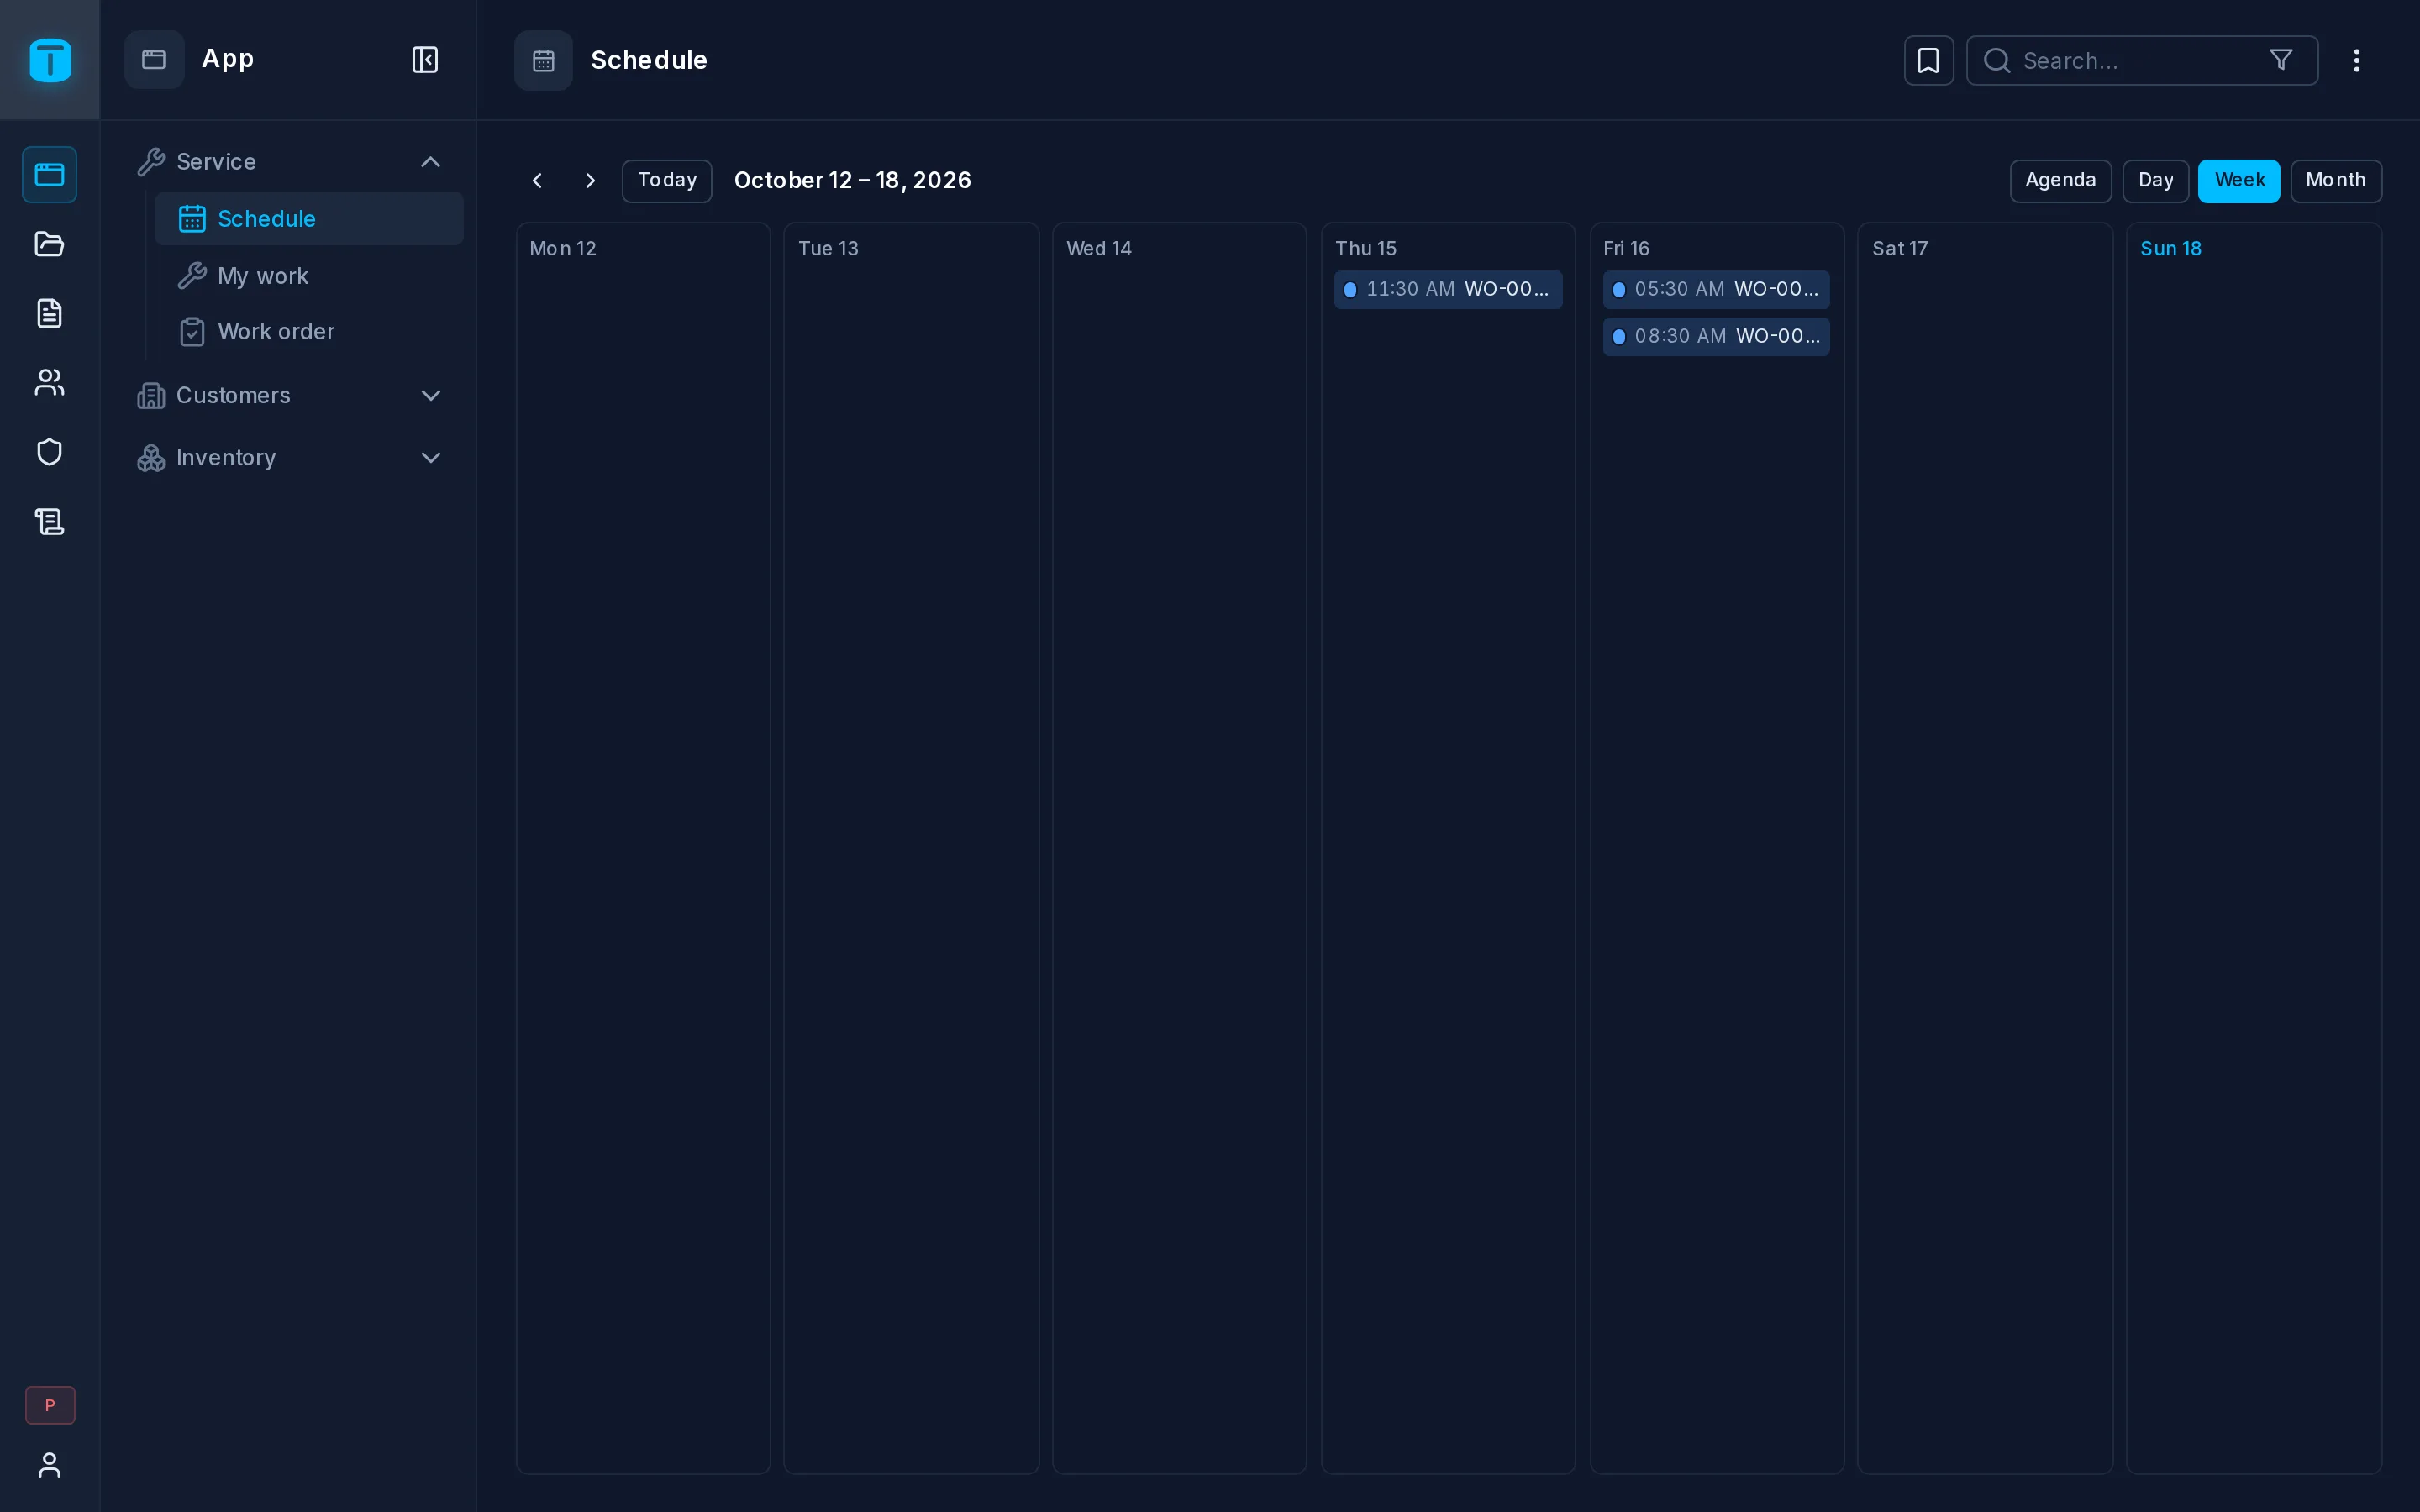The image size is (2420, 1512).
Task: Open Schedule in the sidebar
Action: point(309,218)
